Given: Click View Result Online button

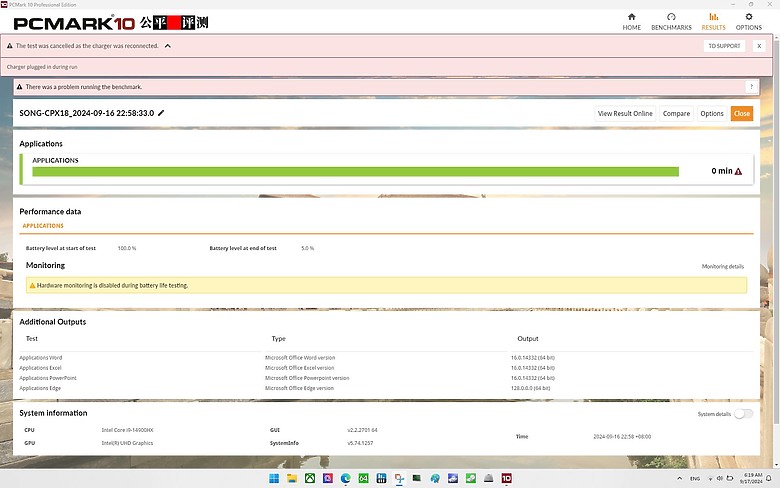Looking at the screenshot, I should pos(625,113).
